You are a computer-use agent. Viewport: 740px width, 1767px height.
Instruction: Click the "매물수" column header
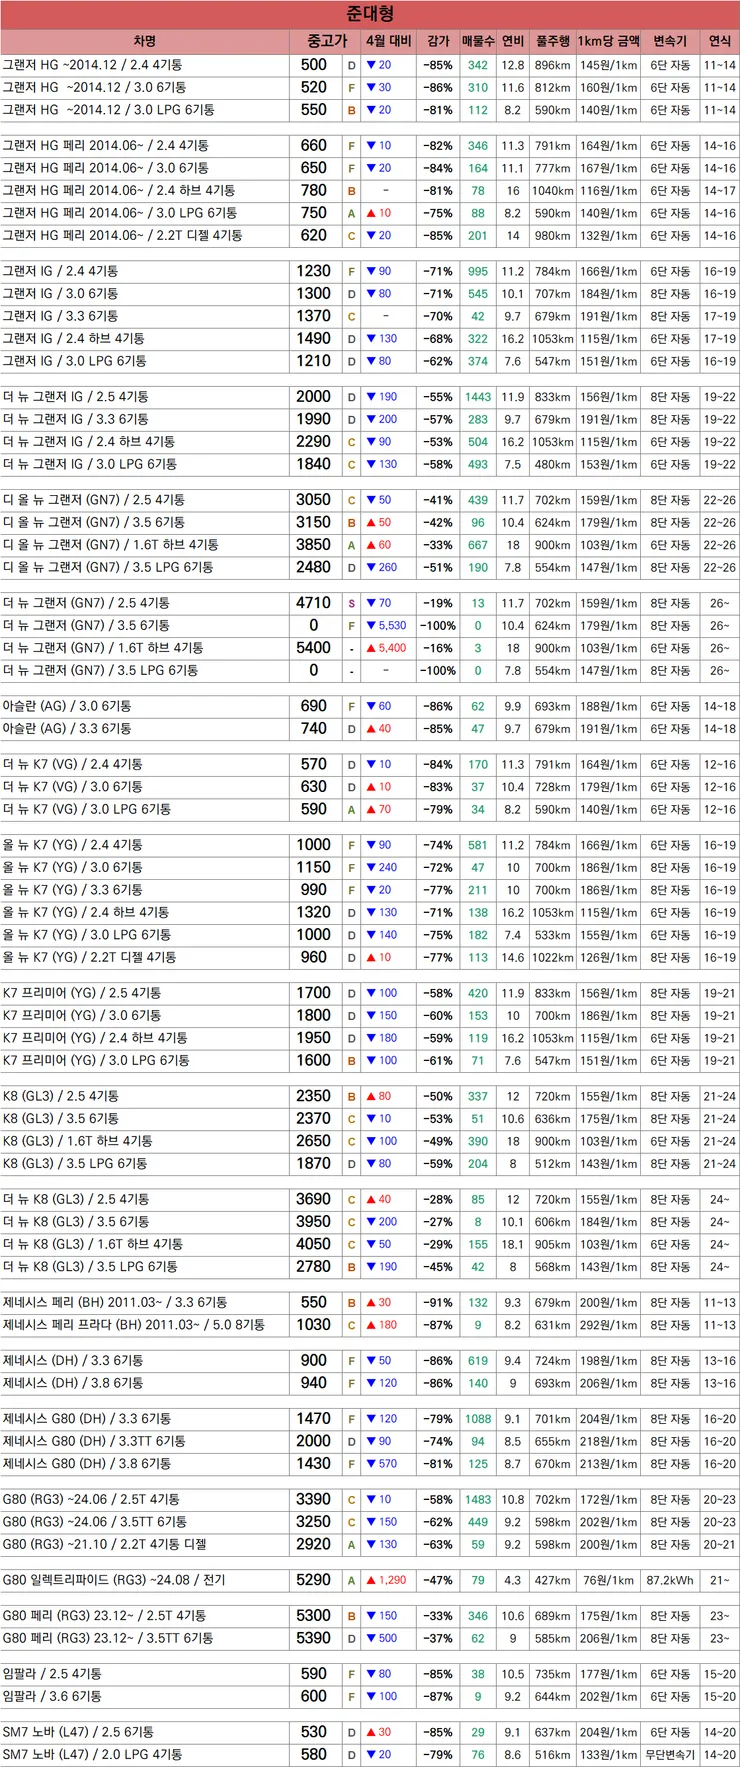coord(478,41)
